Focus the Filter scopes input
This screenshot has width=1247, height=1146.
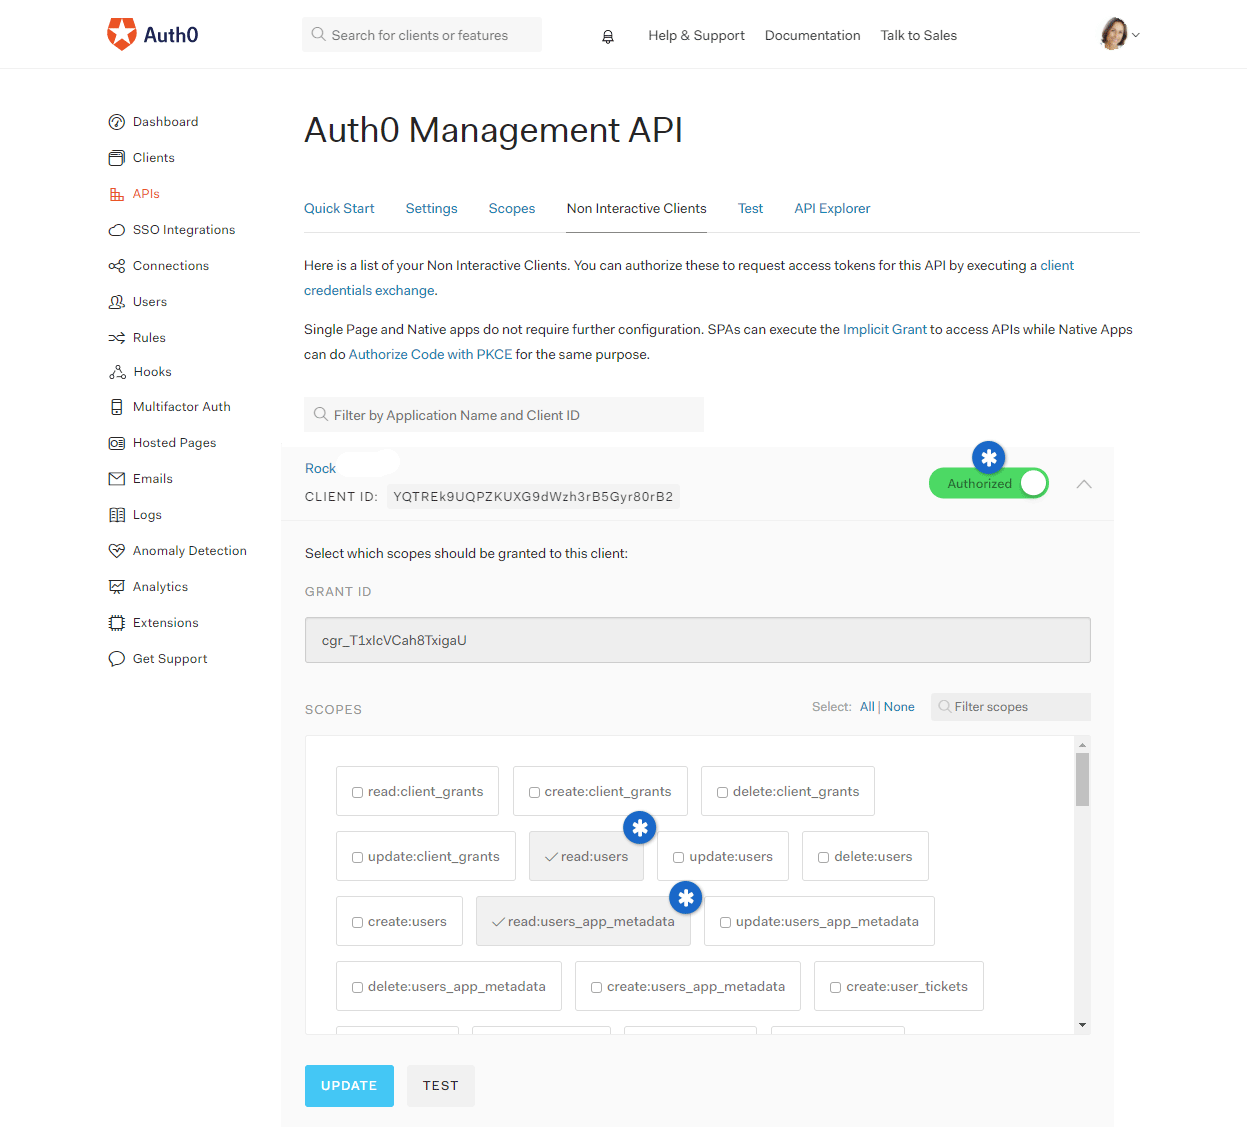point(1011,707)
